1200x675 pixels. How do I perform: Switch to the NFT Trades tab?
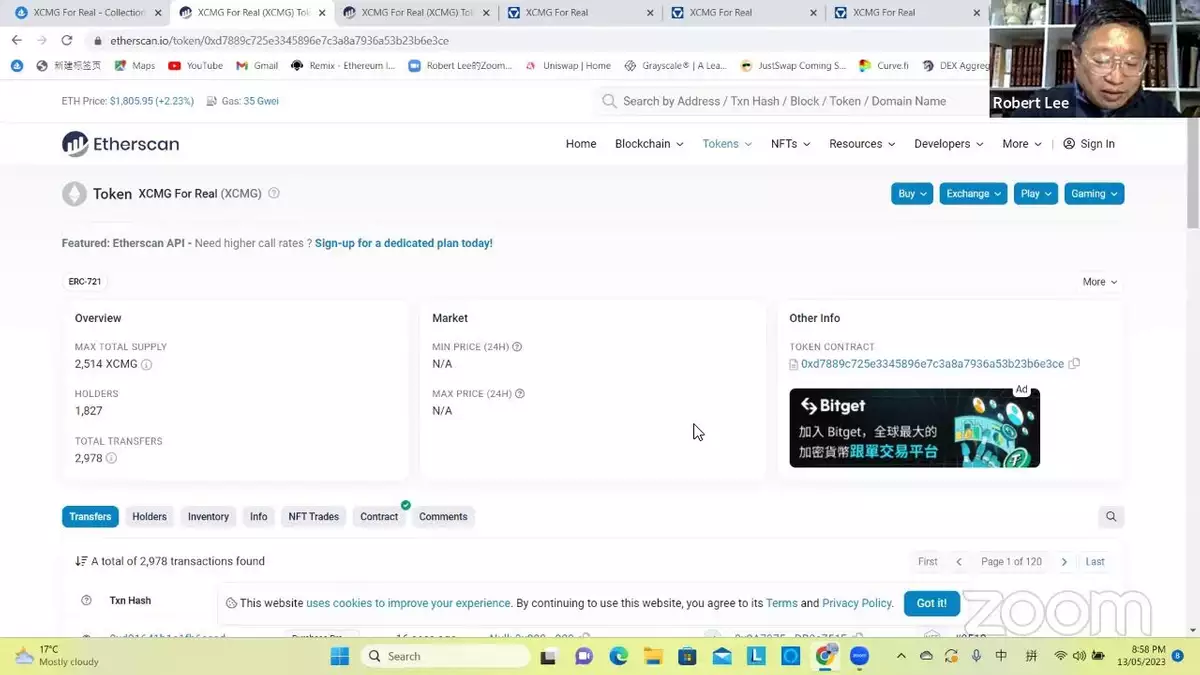click(x=314, y=517)
